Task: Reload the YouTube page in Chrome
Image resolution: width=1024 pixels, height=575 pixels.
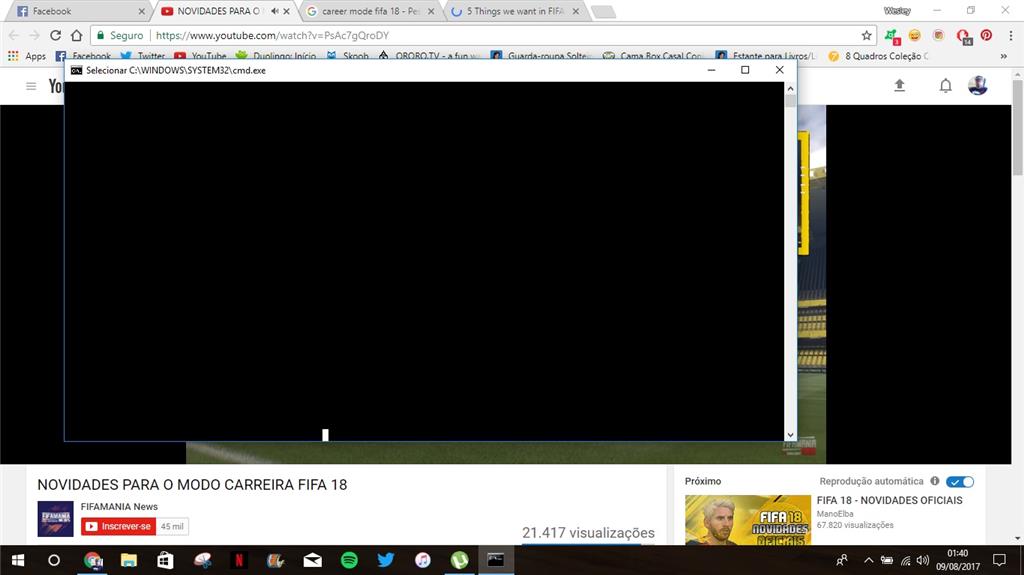Action: pos(56,35)
